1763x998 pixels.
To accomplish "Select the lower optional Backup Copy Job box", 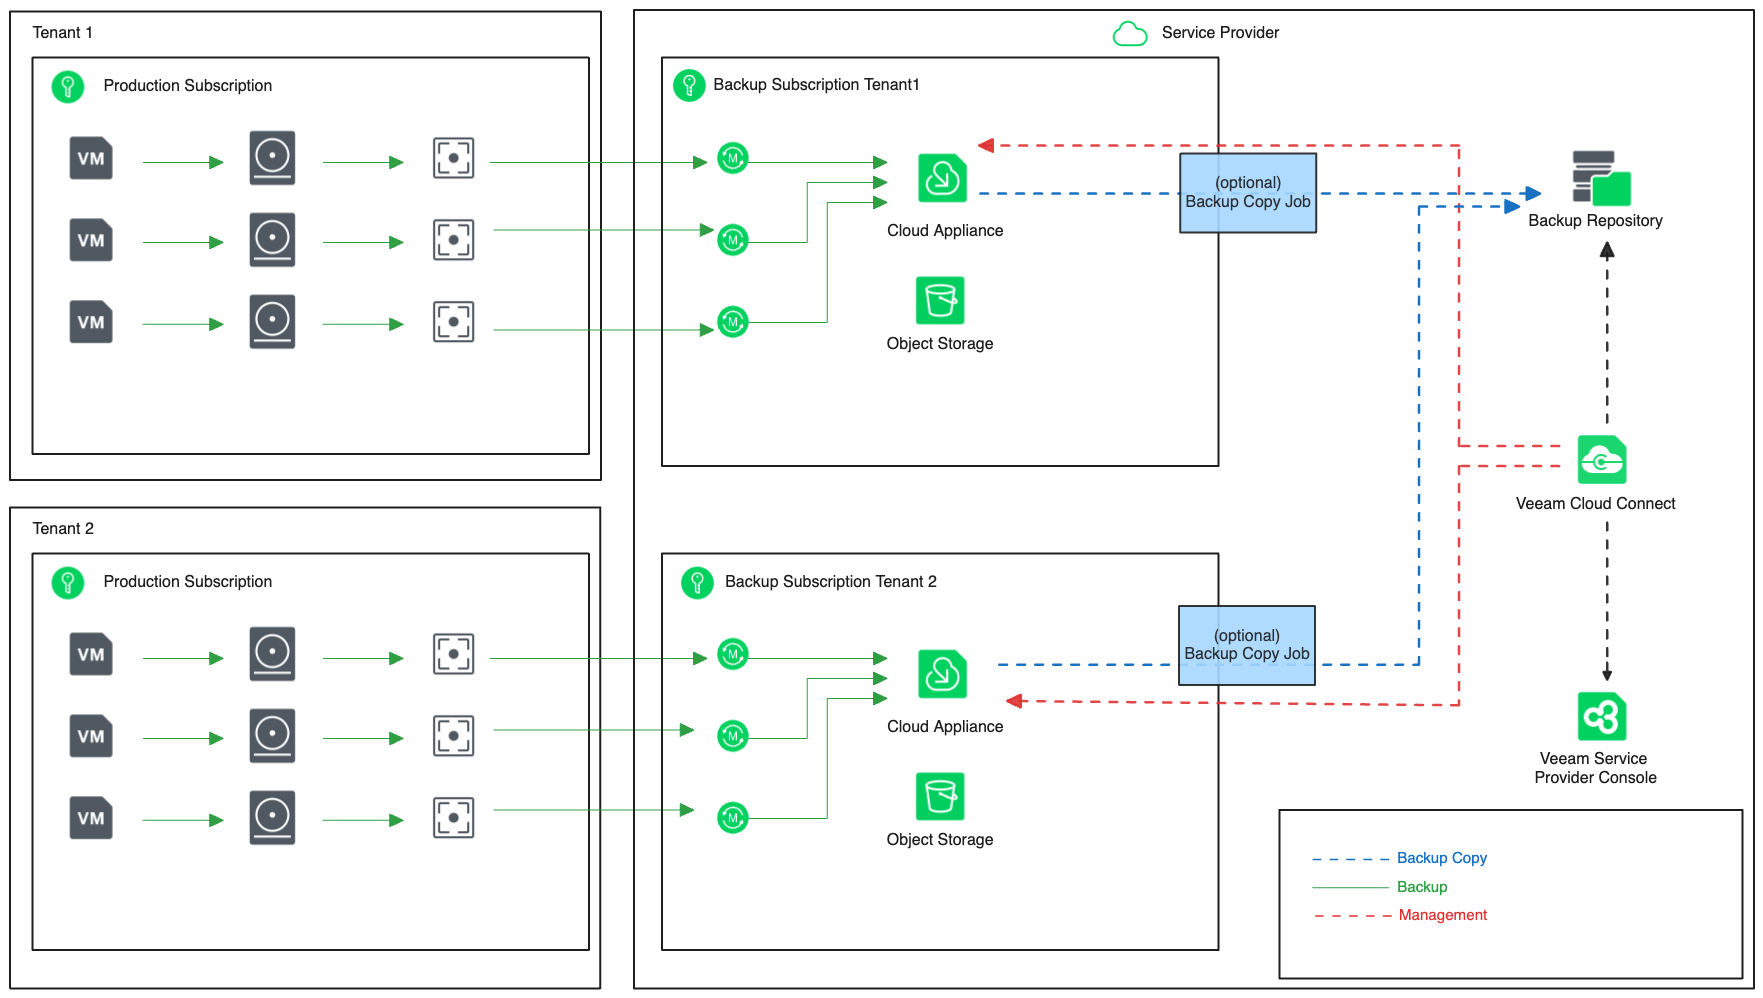I will tap(1247, 645).
